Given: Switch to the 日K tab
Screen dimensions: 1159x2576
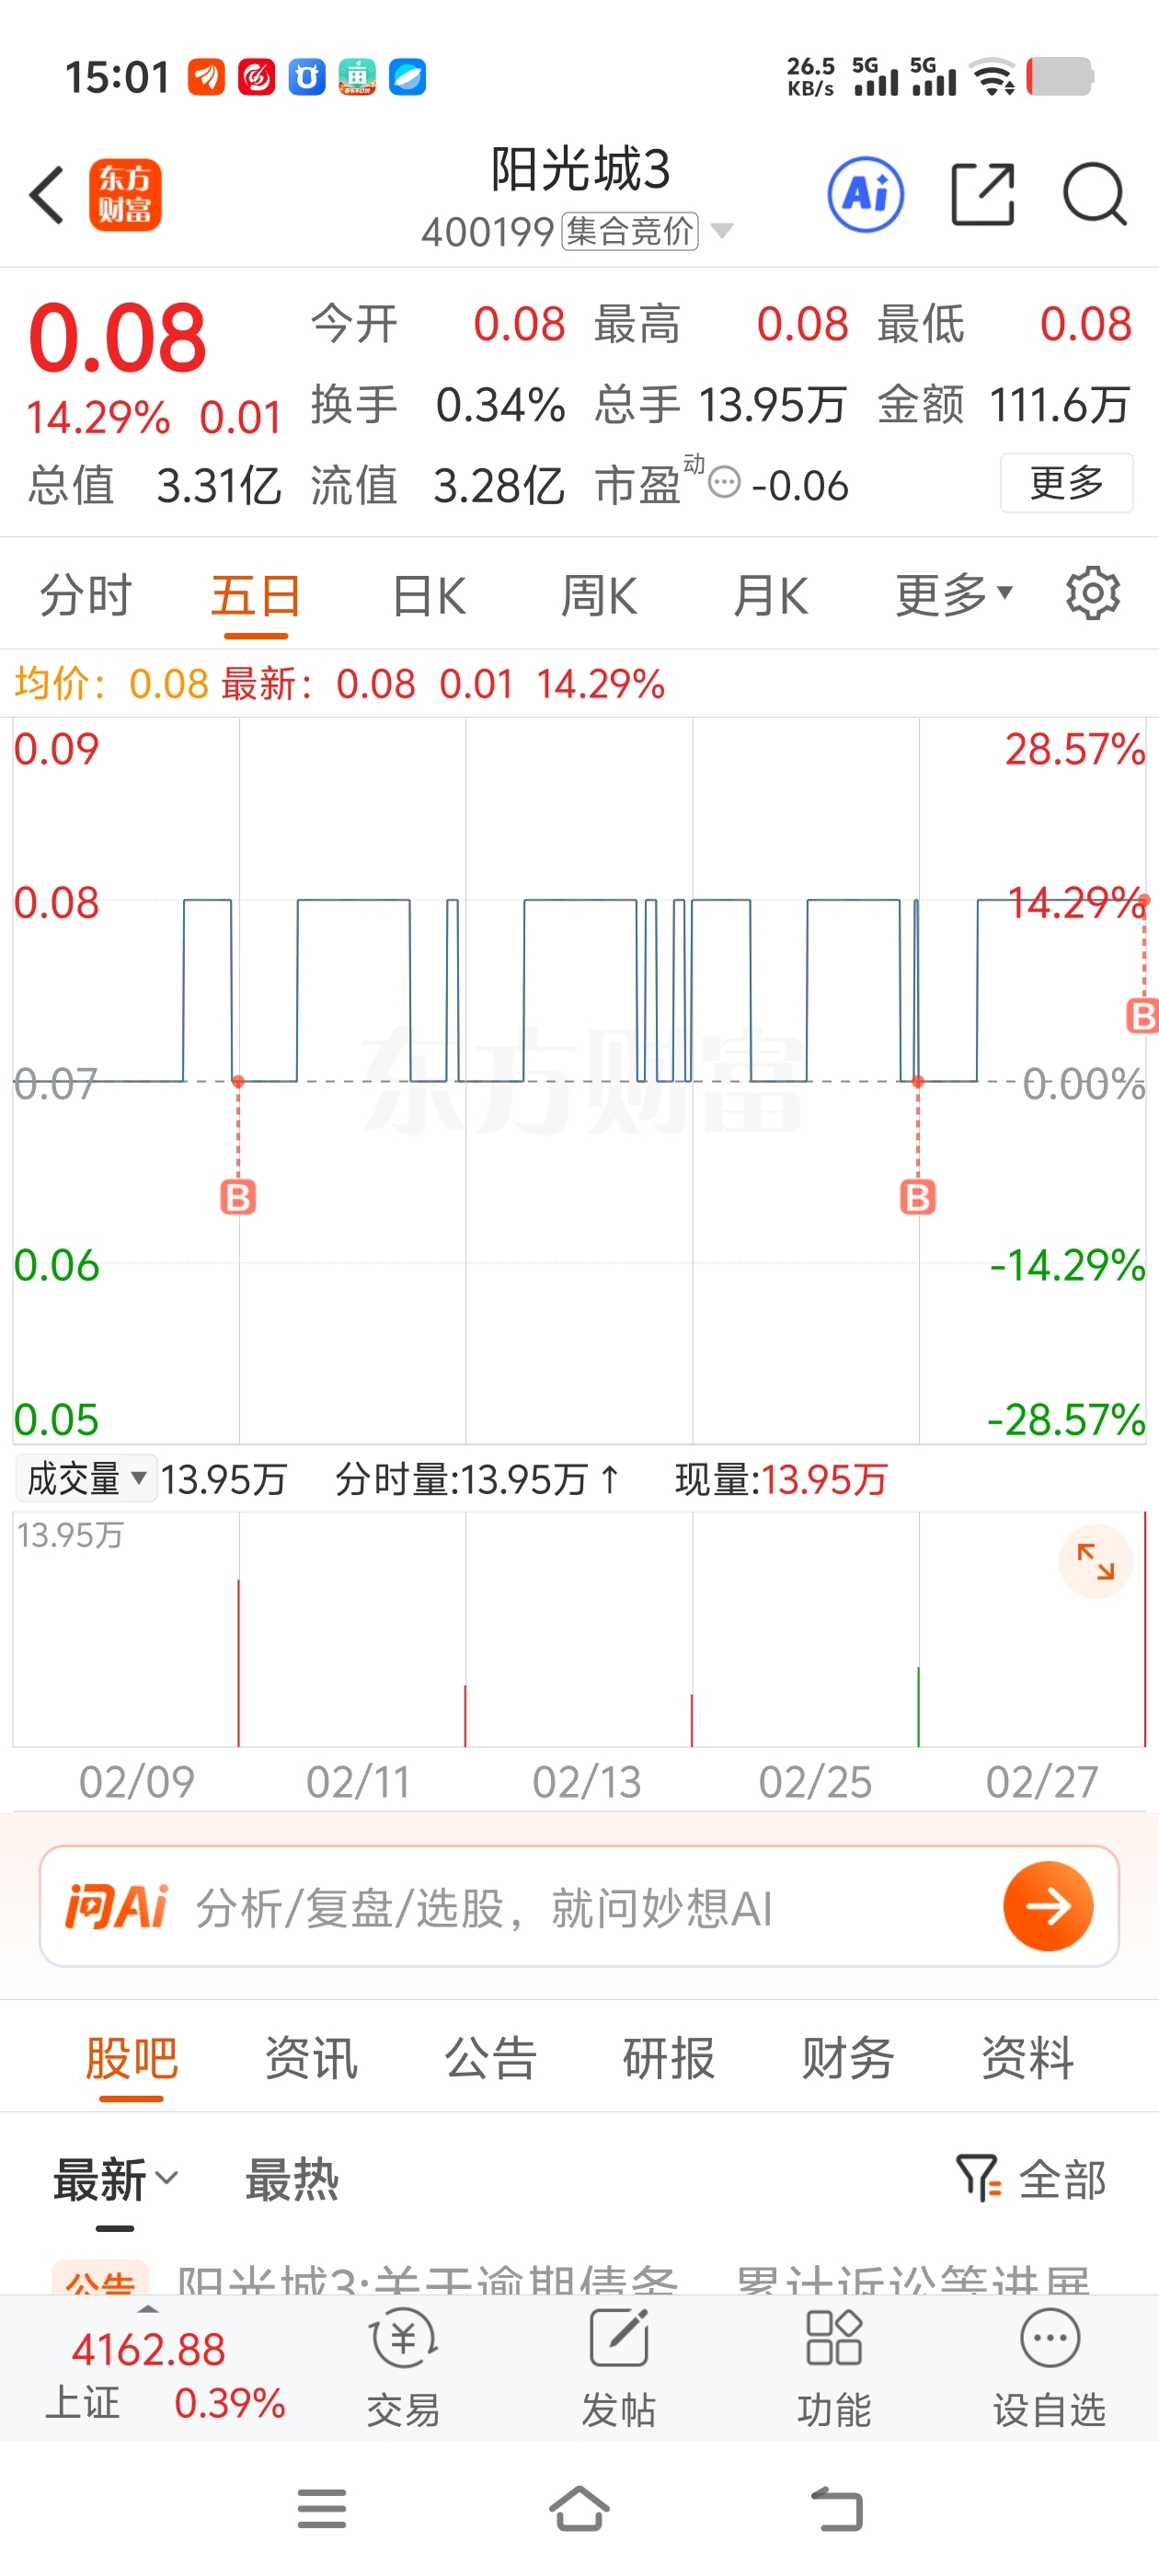Looking at the screenshot, I should point(429,596).
